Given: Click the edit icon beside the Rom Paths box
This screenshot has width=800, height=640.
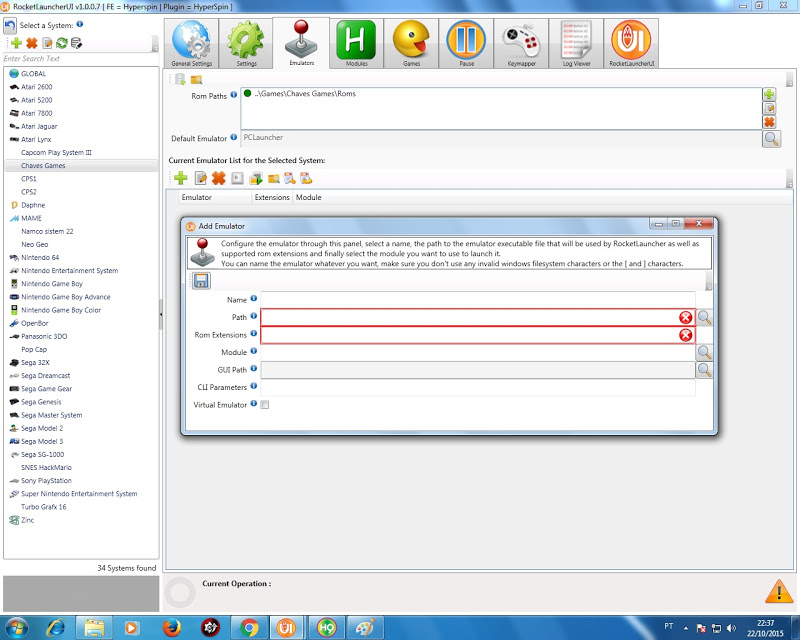Looking at the screenshot, I should pyautogui.click(x=769, y=108).
